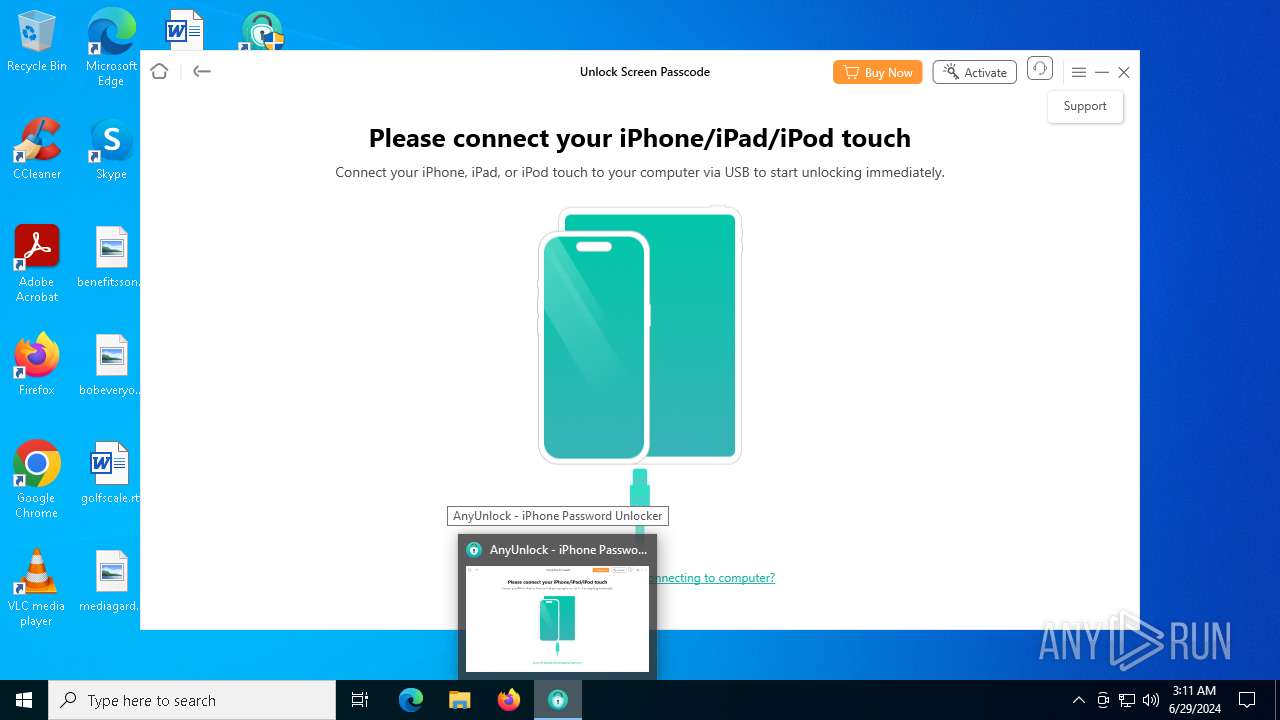Select the benefitsson image file on desktop

pos(111,257)
